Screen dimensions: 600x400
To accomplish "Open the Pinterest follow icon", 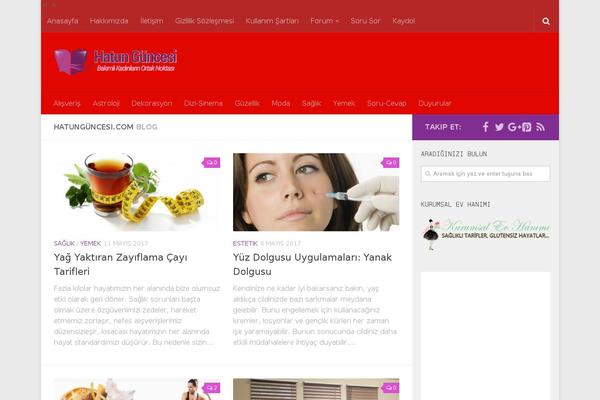I will (x=527, y=127).
